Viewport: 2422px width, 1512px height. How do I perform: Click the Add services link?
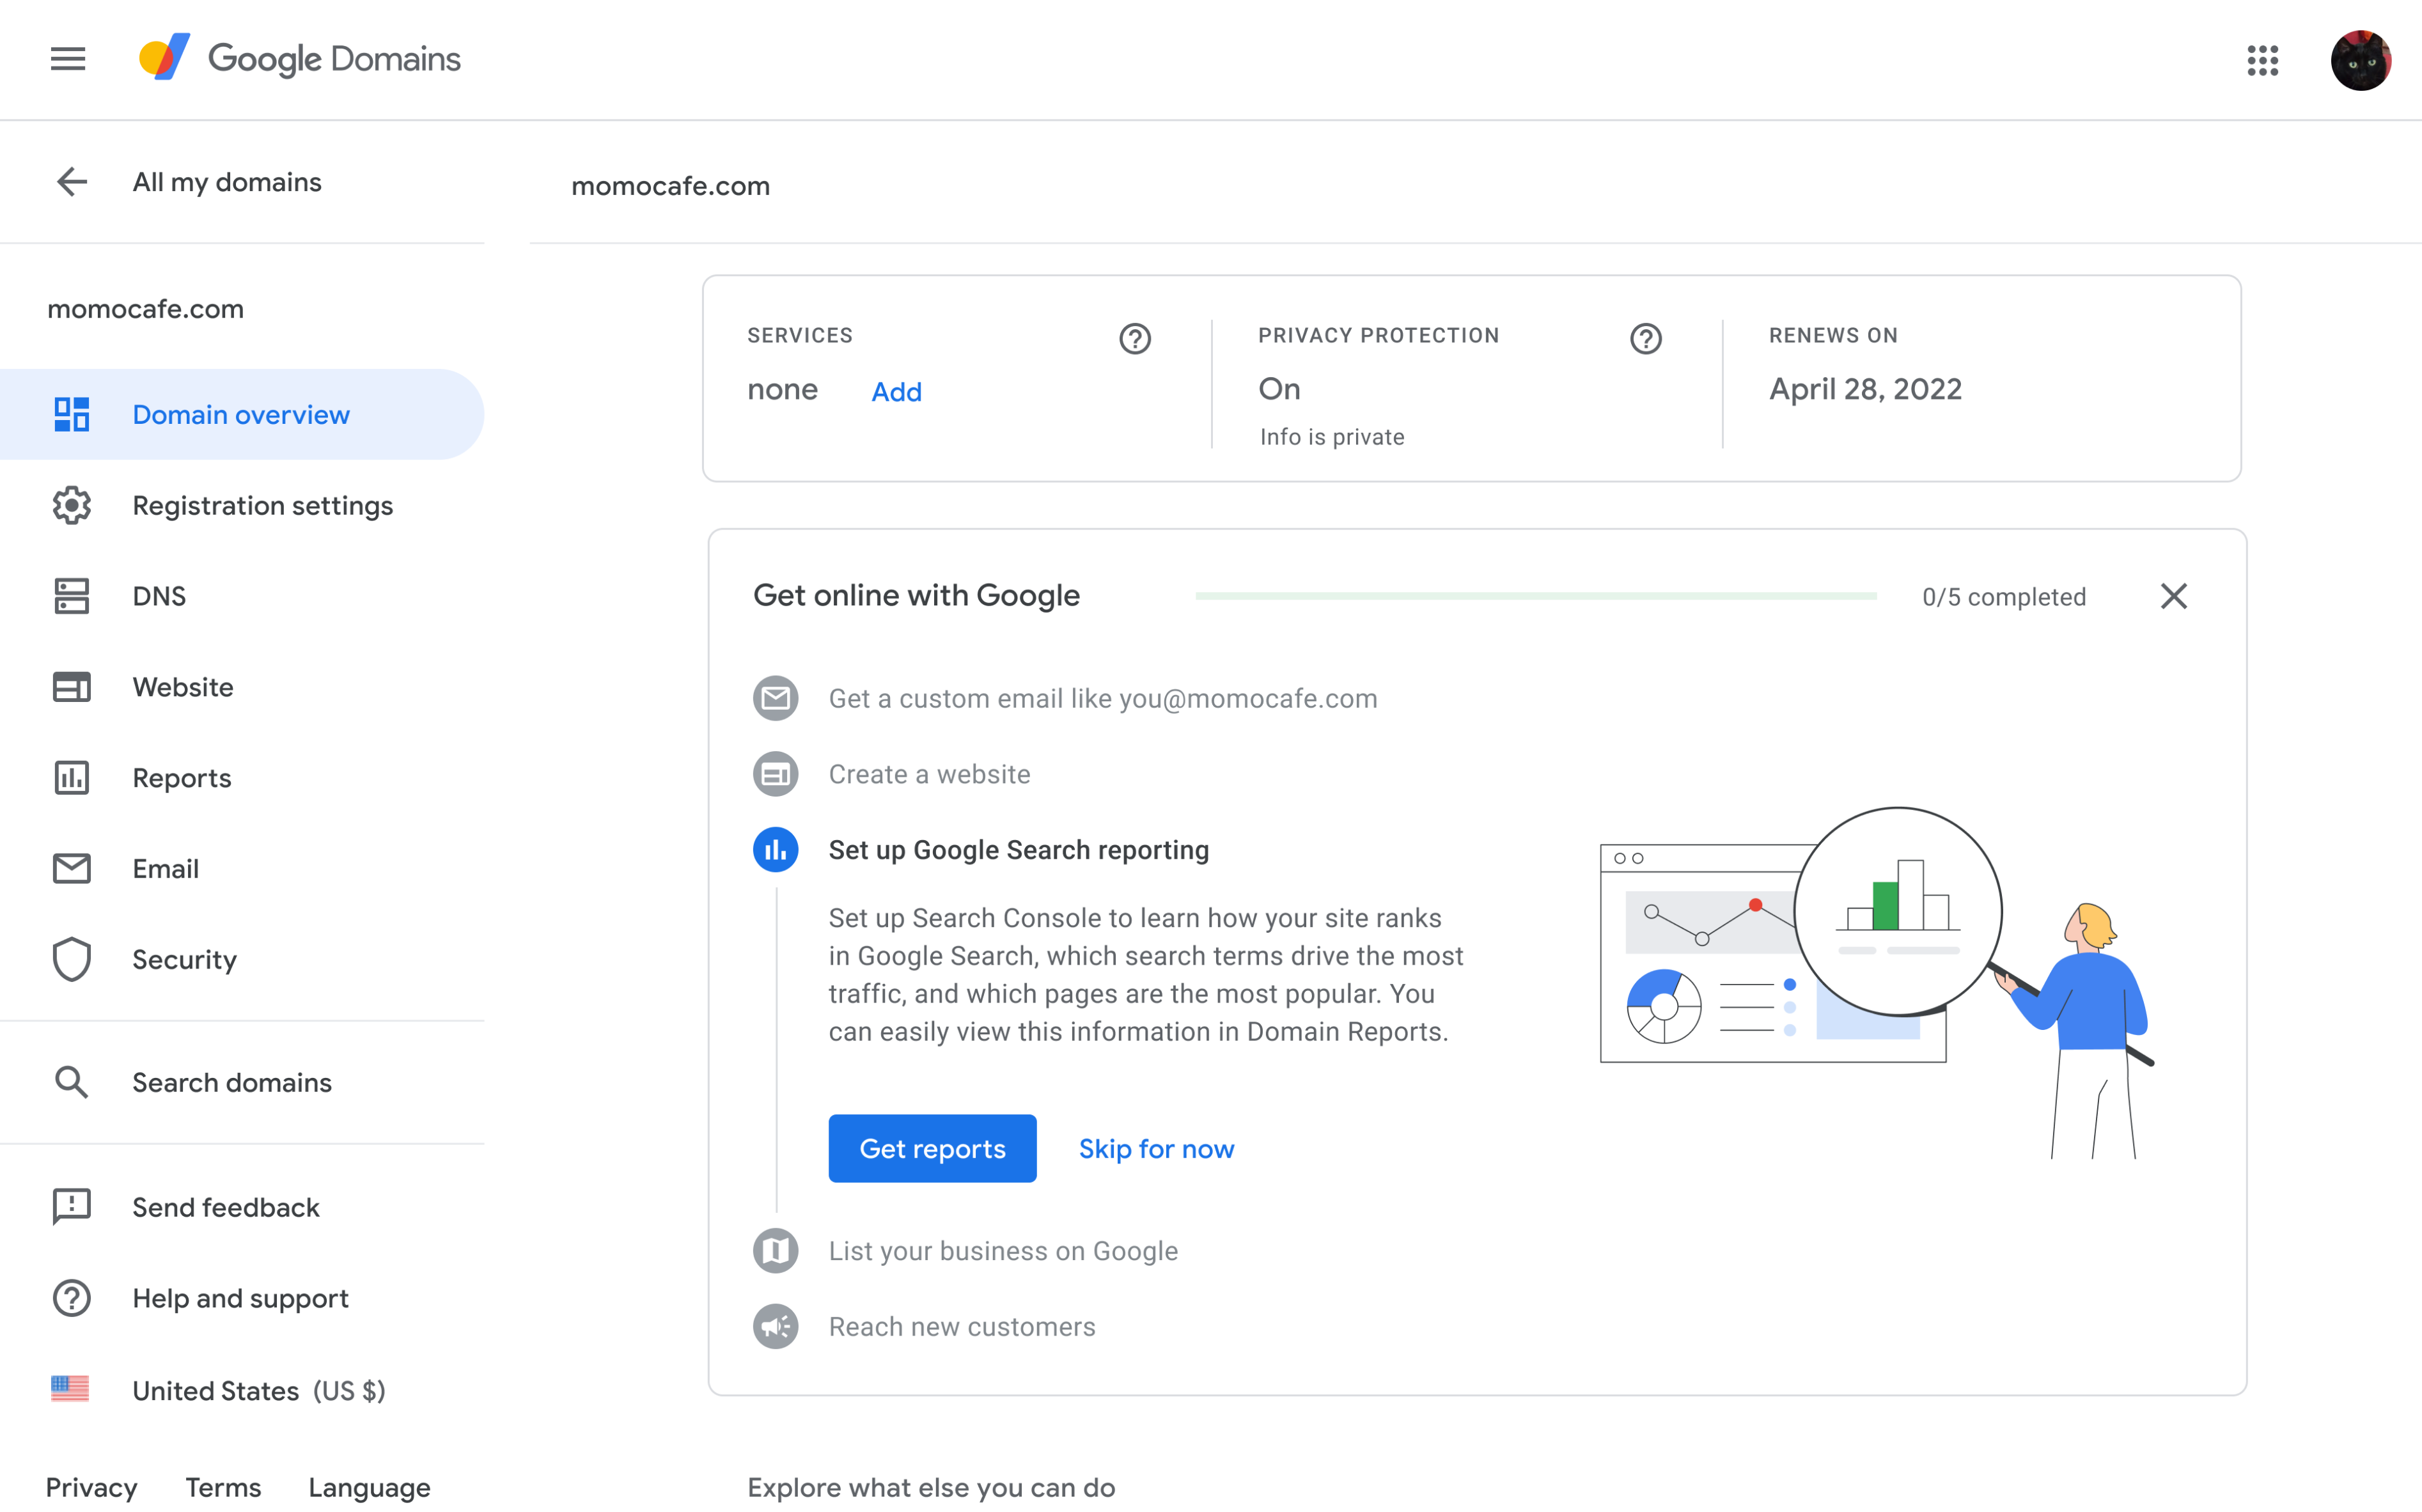[896, 391]
